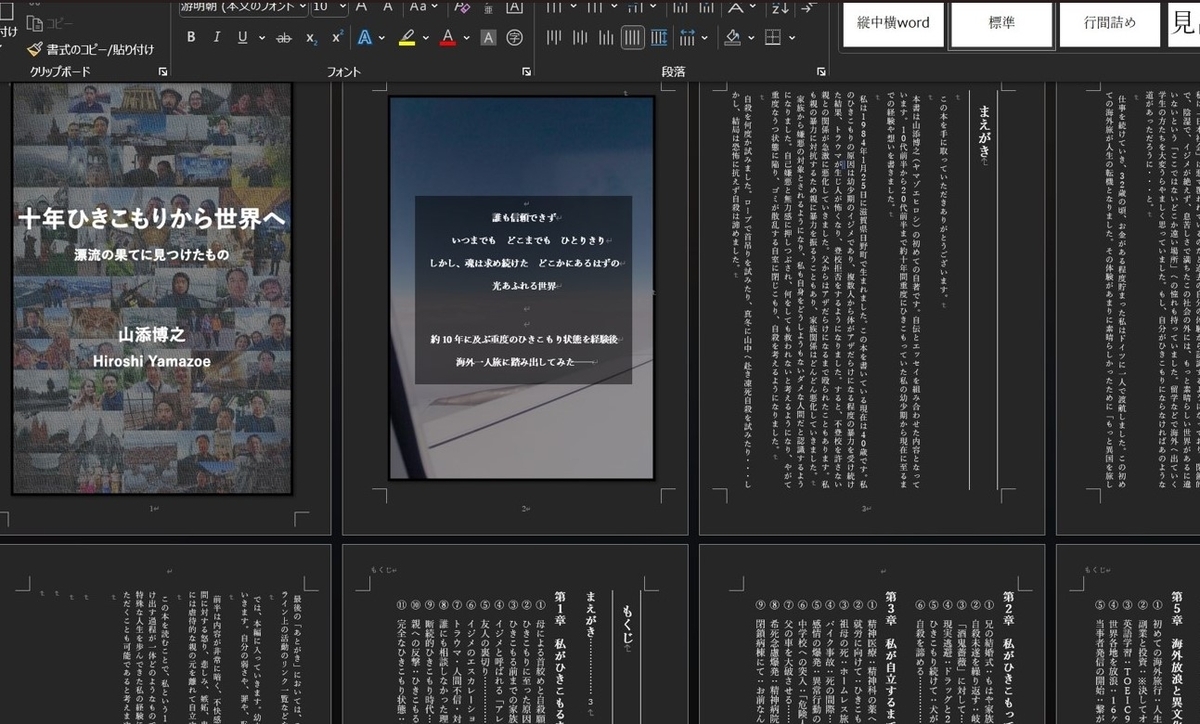Image resolution: width=1200 pixels, height=724 pixels.
Task: Click the cover title 十年ひきこもりから世界へ
Action: [x=151, y=219]
